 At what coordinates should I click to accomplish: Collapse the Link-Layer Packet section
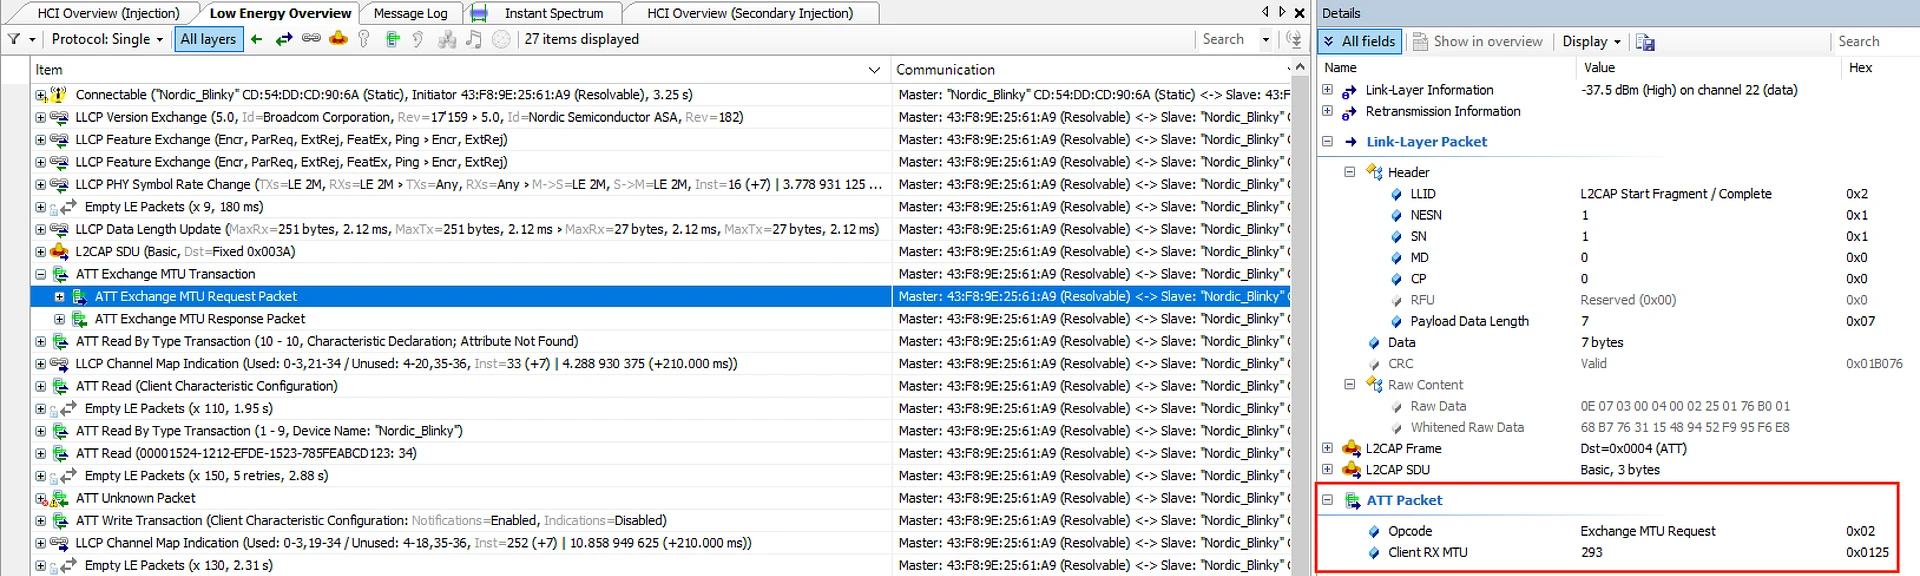[1328, 142]
